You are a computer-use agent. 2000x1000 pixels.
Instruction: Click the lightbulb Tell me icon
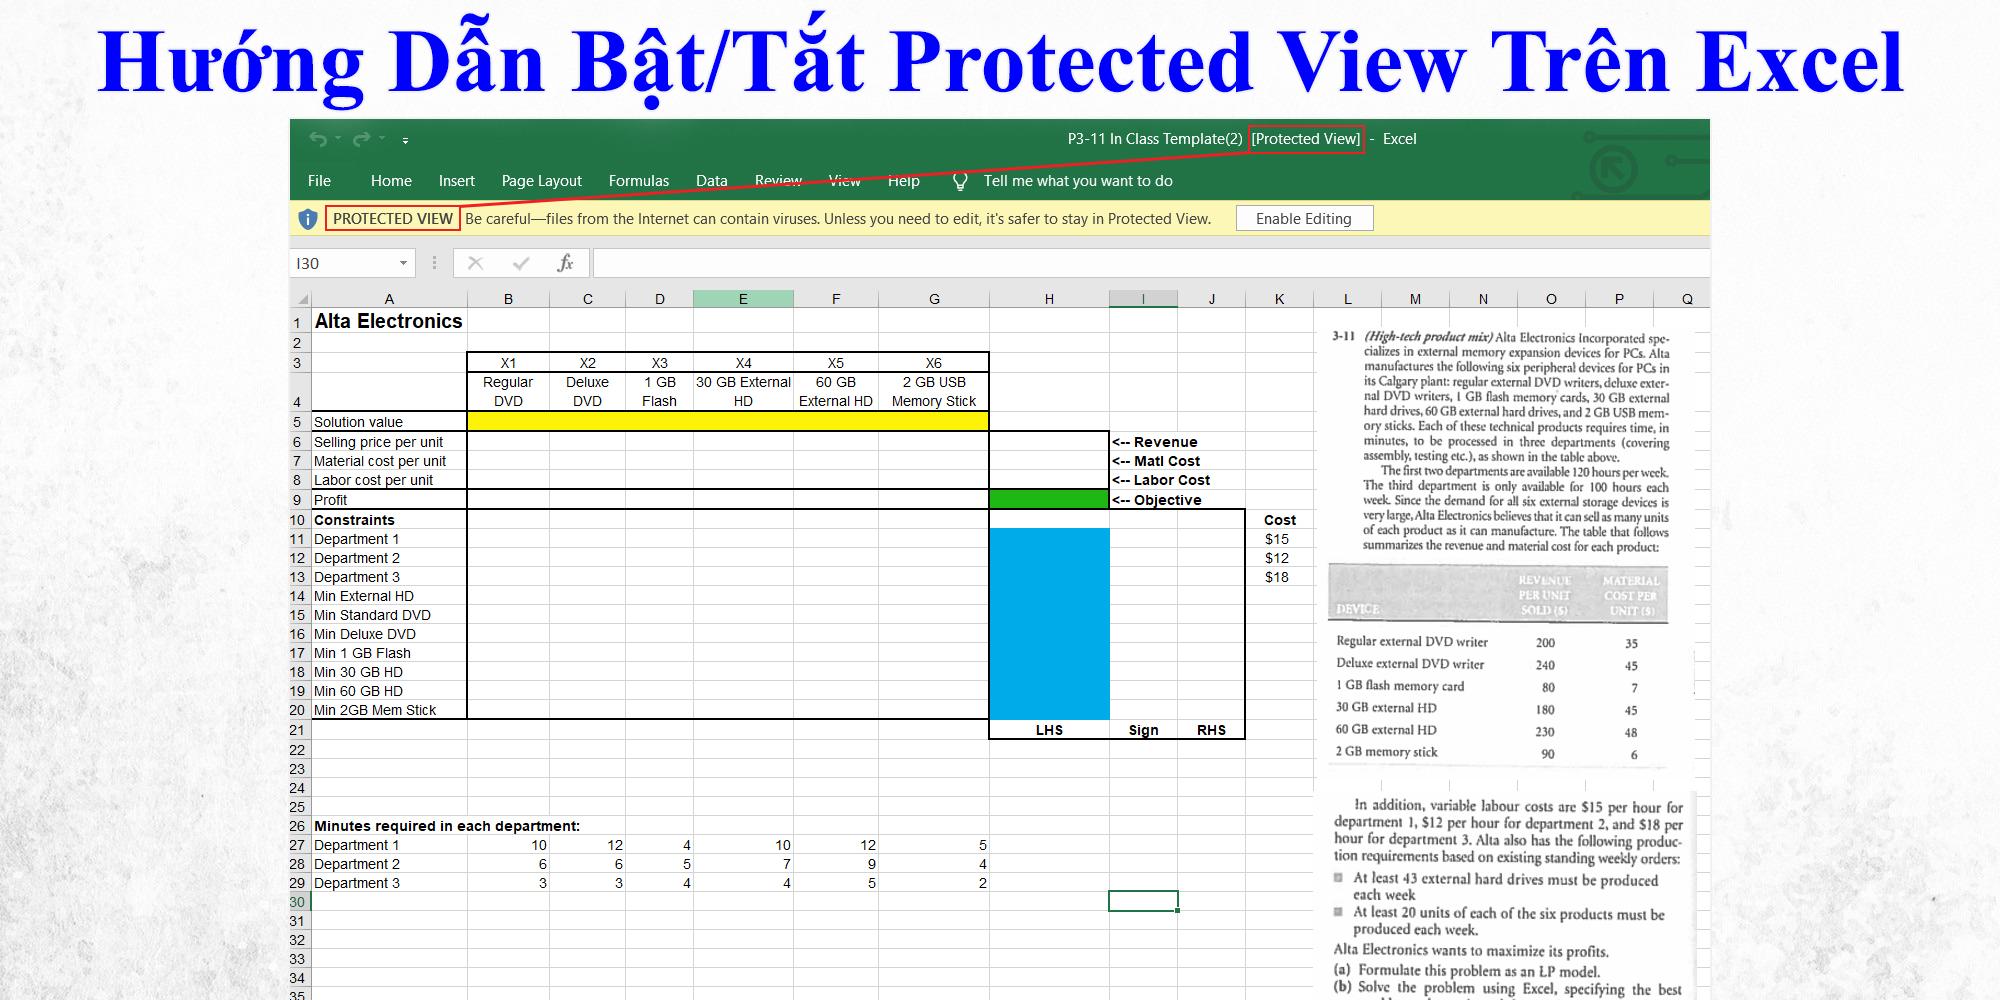point(959,181)
